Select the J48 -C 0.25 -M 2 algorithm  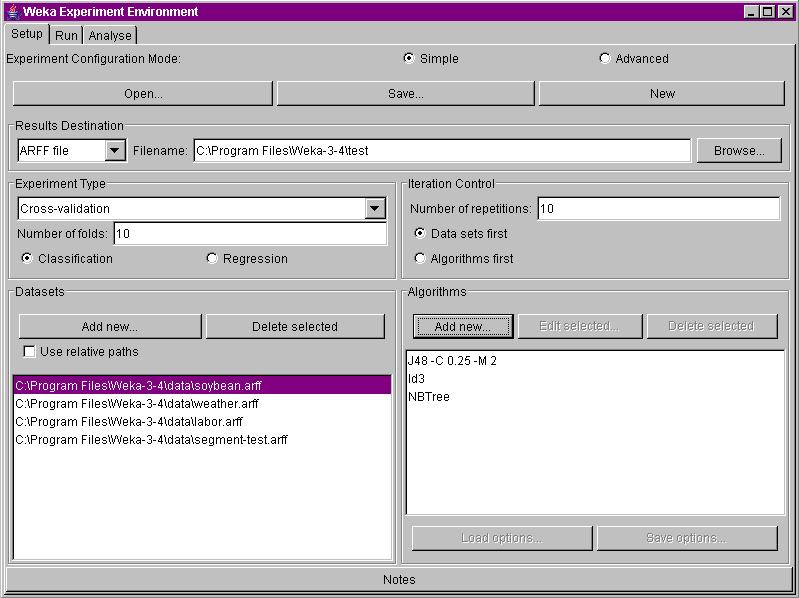coord(595,361)
